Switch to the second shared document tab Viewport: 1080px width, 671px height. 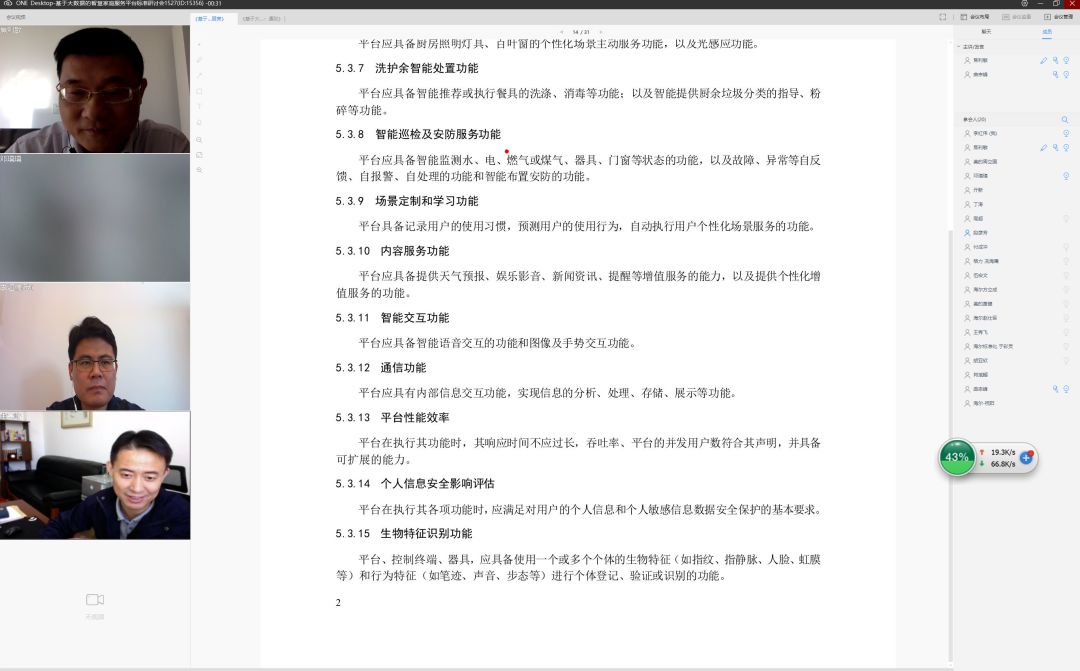[x=262, y=18]
